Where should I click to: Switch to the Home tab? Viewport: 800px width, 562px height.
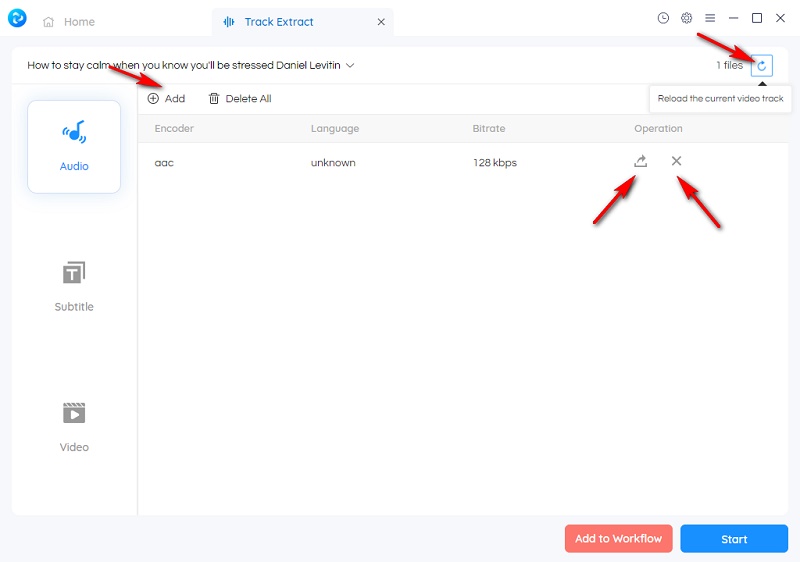(69, 22)
